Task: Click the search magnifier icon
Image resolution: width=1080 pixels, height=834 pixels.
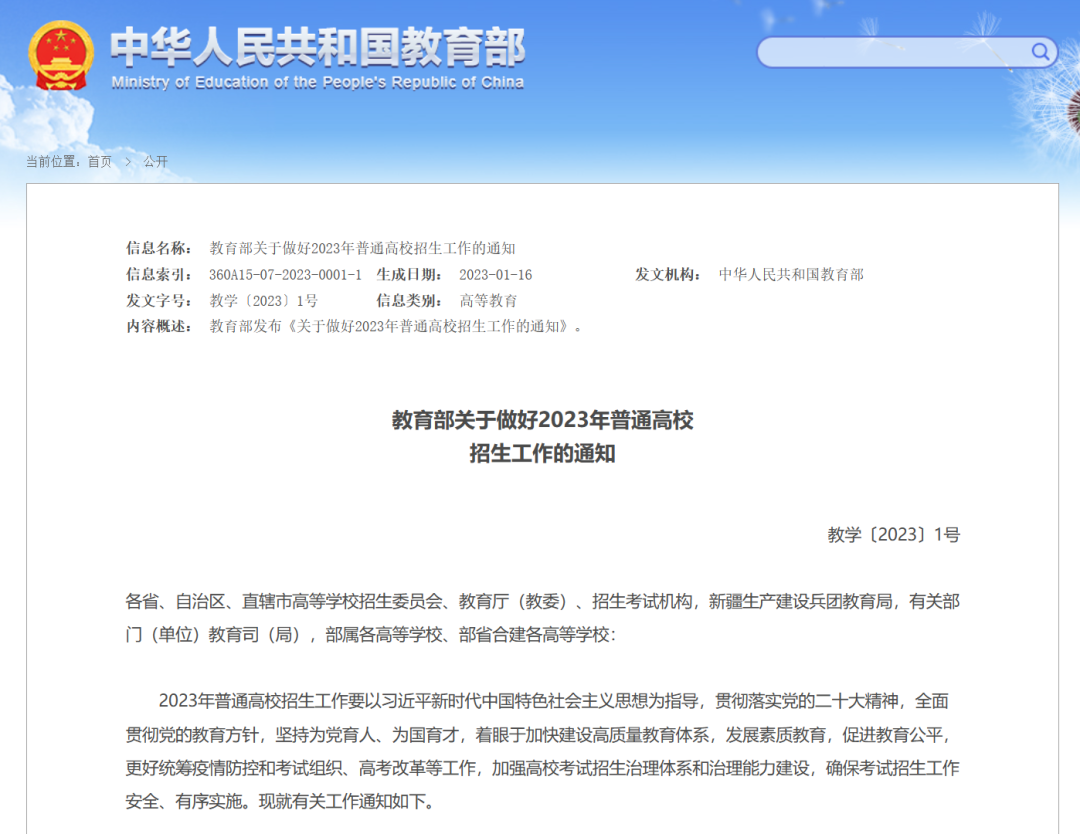Action: tap(1040, 52)
